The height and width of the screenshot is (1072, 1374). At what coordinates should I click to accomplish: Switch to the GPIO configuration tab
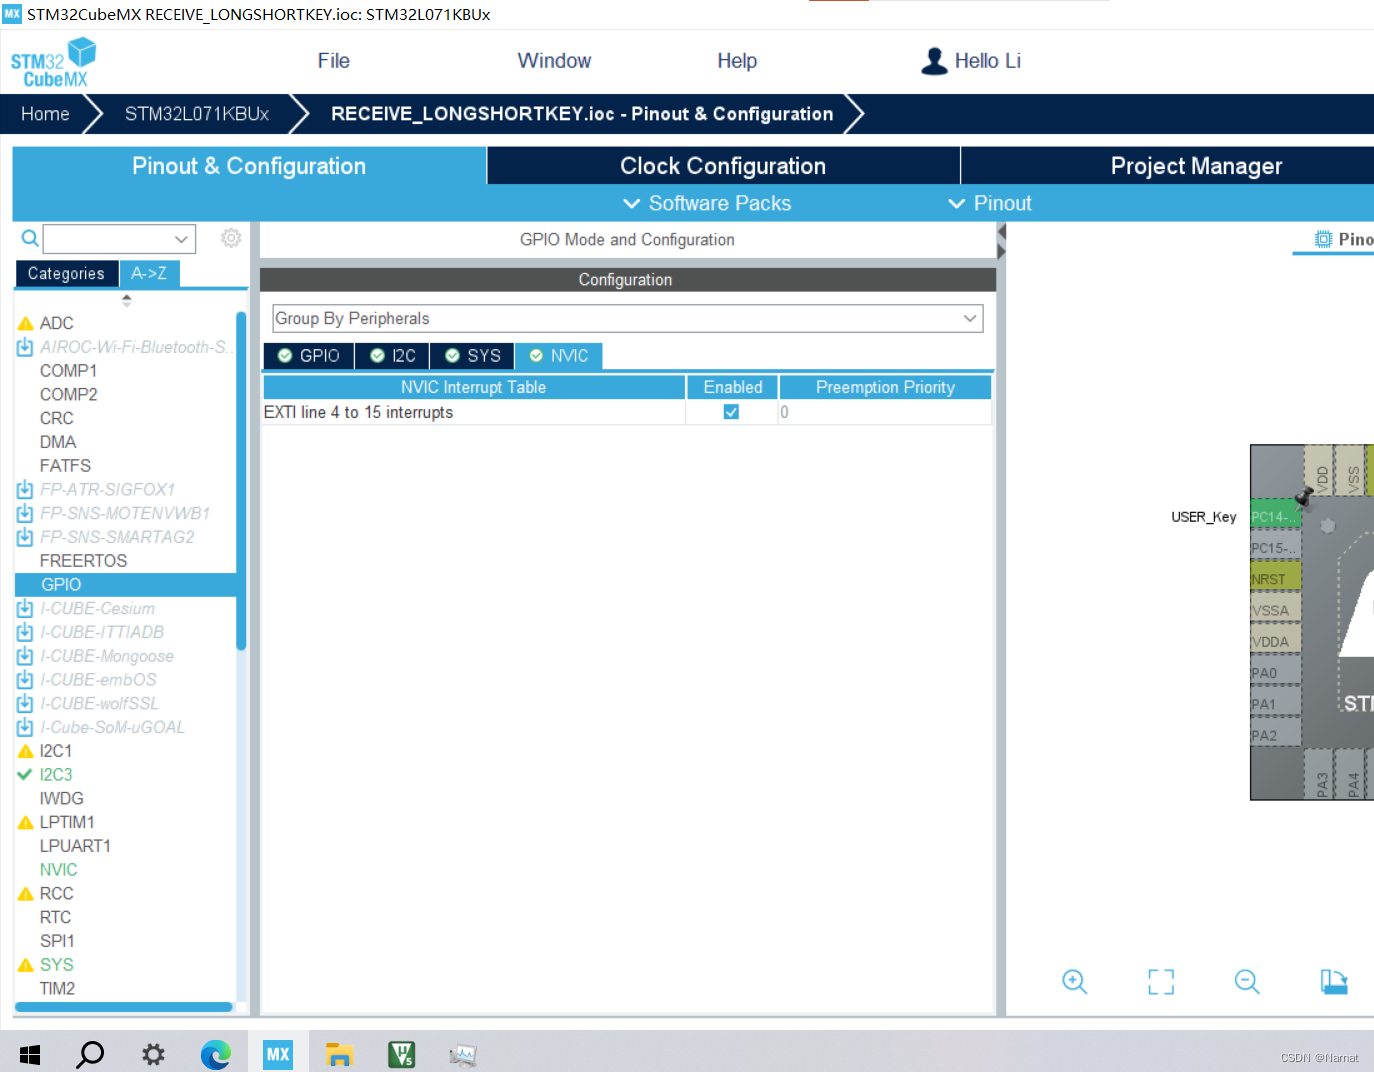309,356
